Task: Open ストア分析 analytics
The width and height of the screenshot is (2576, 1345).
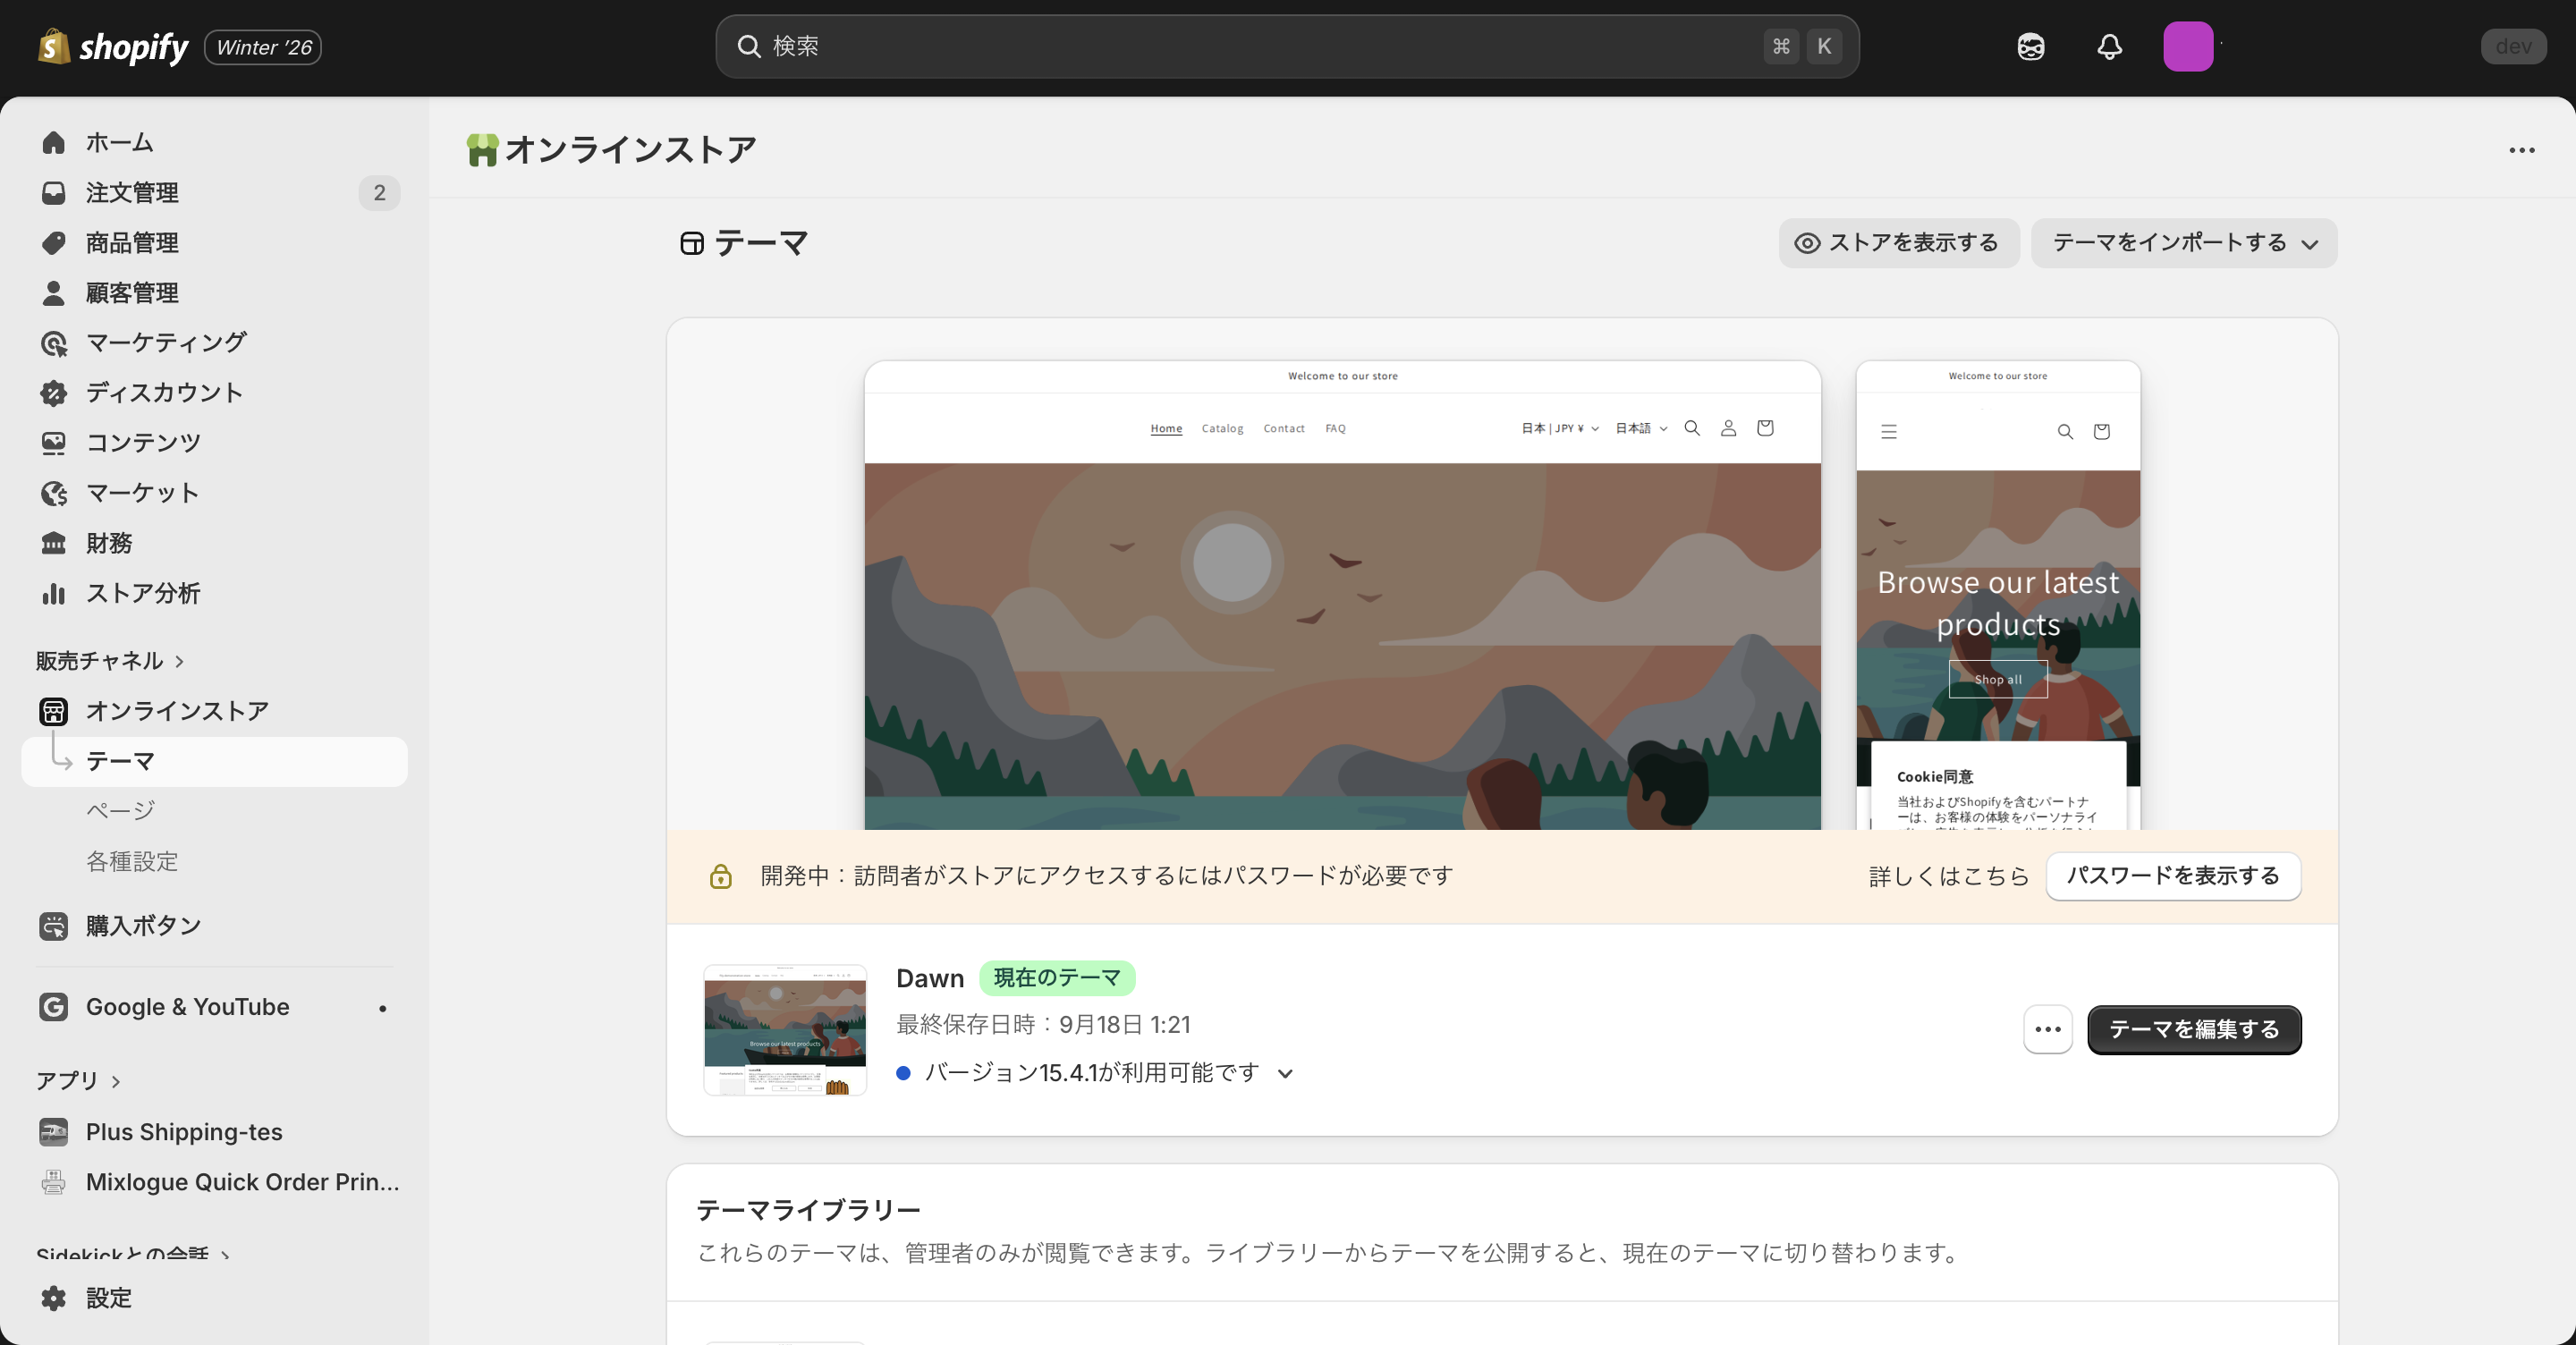Action: coord(142,593)
